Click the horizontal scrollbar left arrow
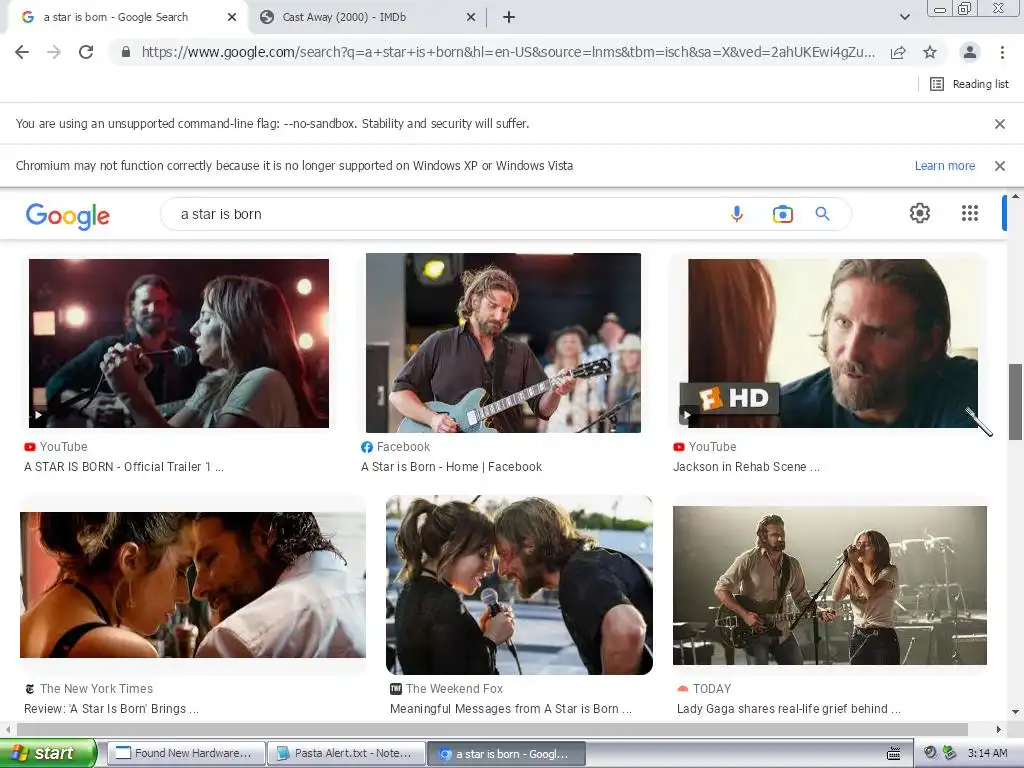Screen dimensions: 1024x768 pyautogui.click(x=8, y=729)
